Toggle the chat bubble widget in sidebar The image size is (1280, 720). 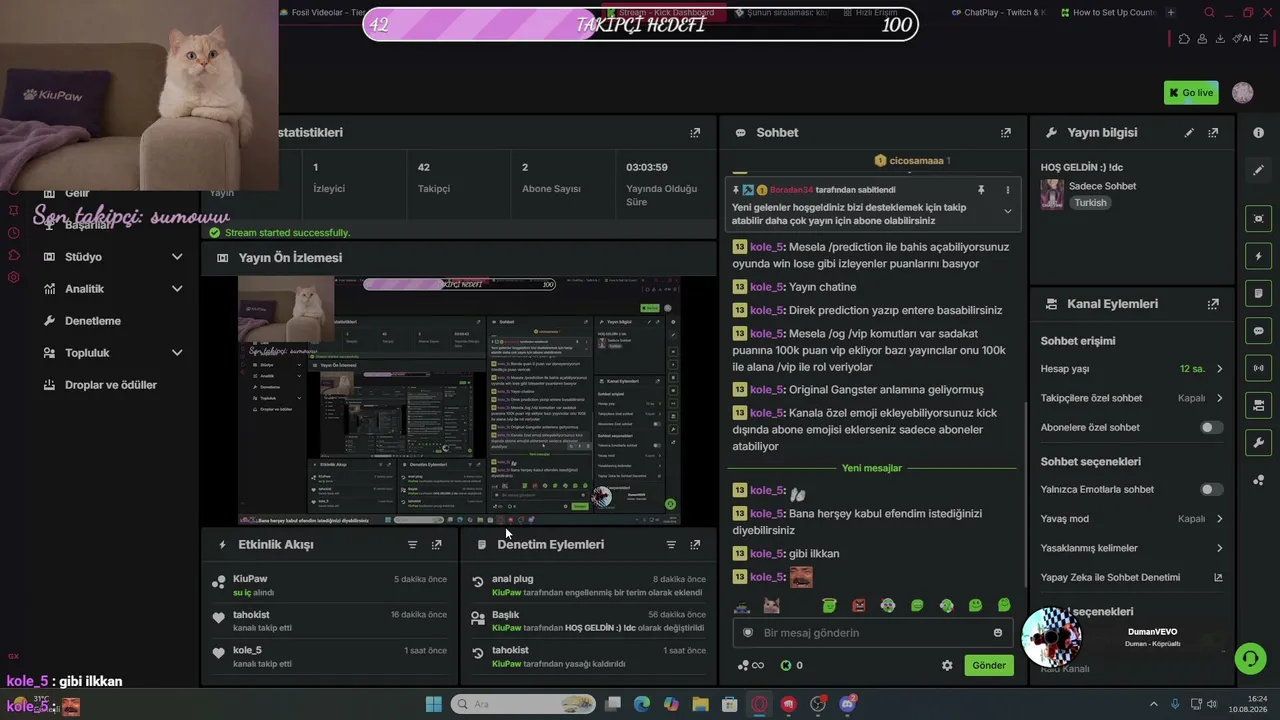coord(1258,331)
